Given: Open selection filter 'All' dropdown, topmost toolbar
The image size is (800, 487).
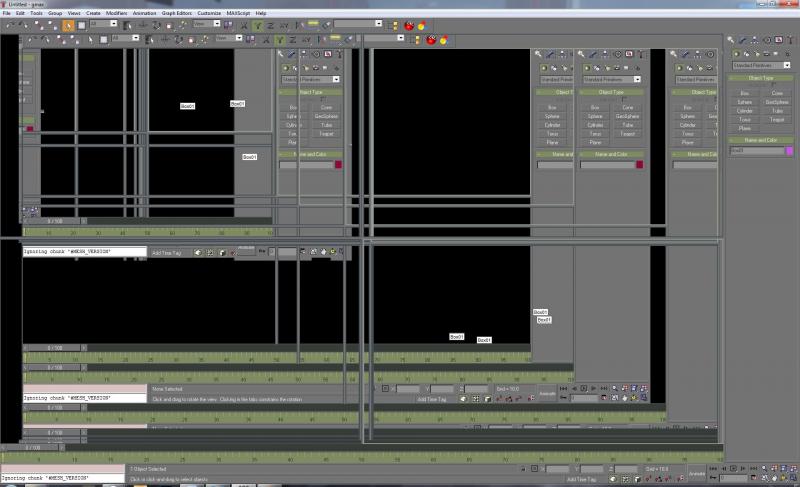Looking at the screenshot, I should click(103, 23).
